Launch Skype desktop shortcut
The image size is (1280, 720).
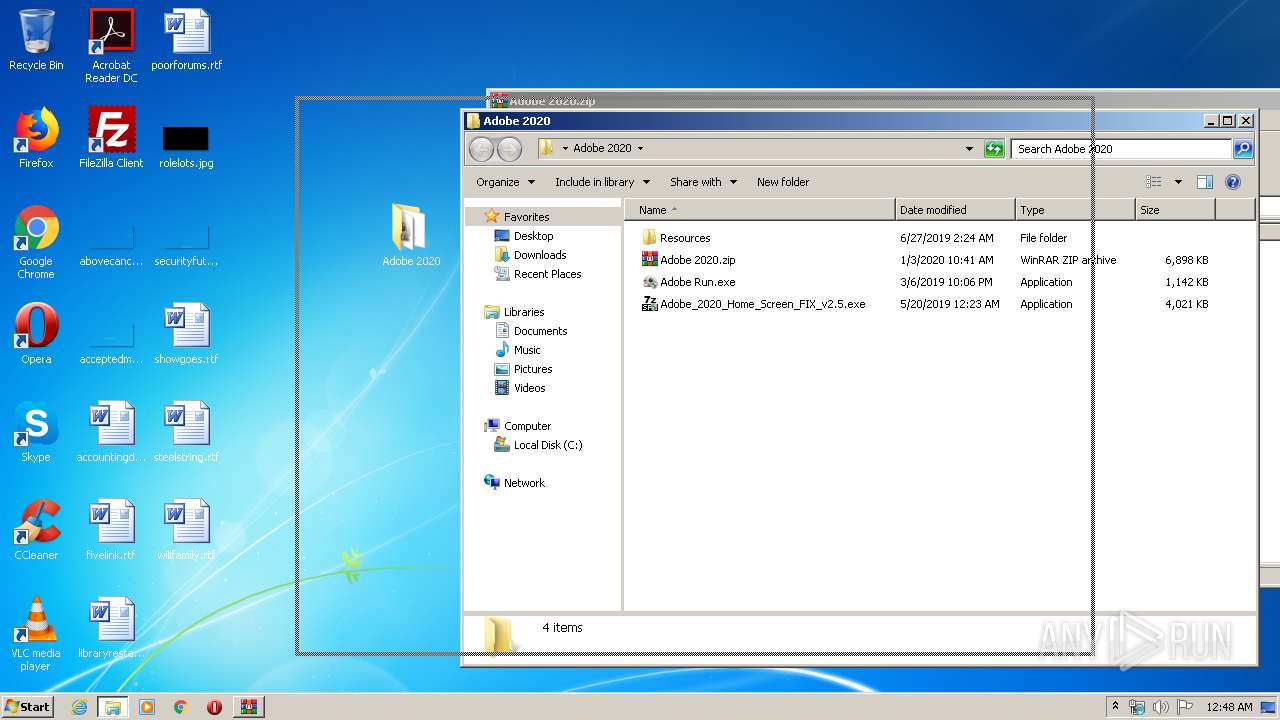pyautogui.click(x=36, y=432)
